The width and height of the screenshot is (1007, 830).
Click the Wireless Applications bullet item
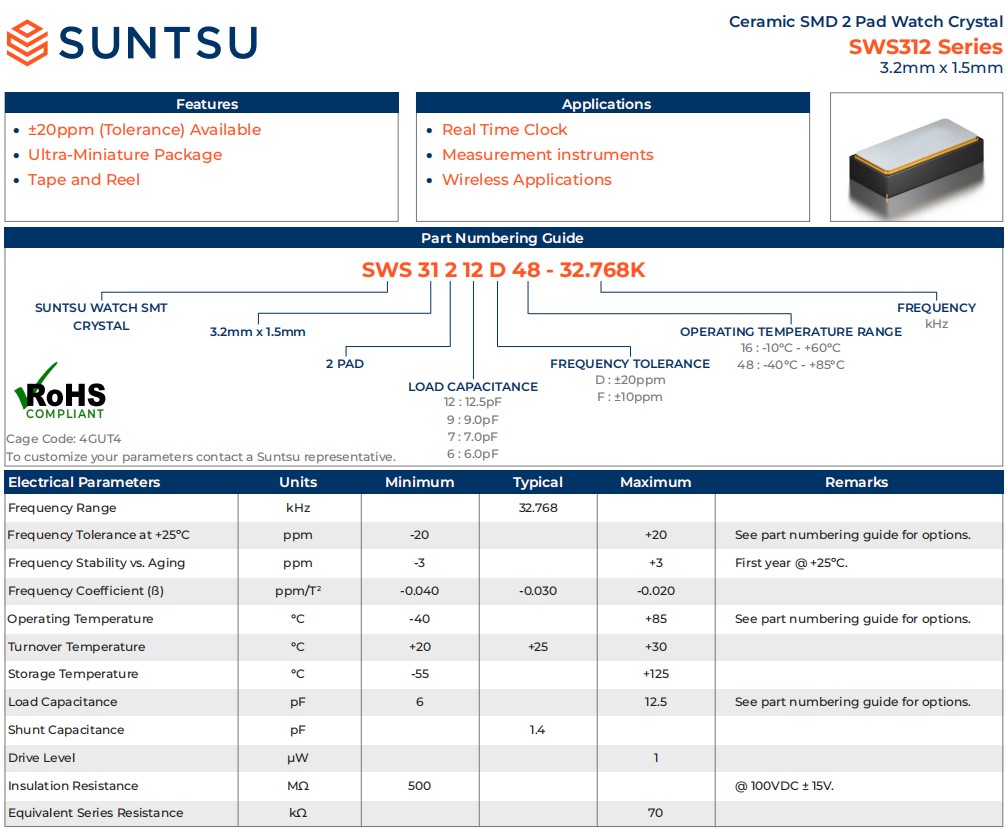pyautogui.click(x=526, y=180)
